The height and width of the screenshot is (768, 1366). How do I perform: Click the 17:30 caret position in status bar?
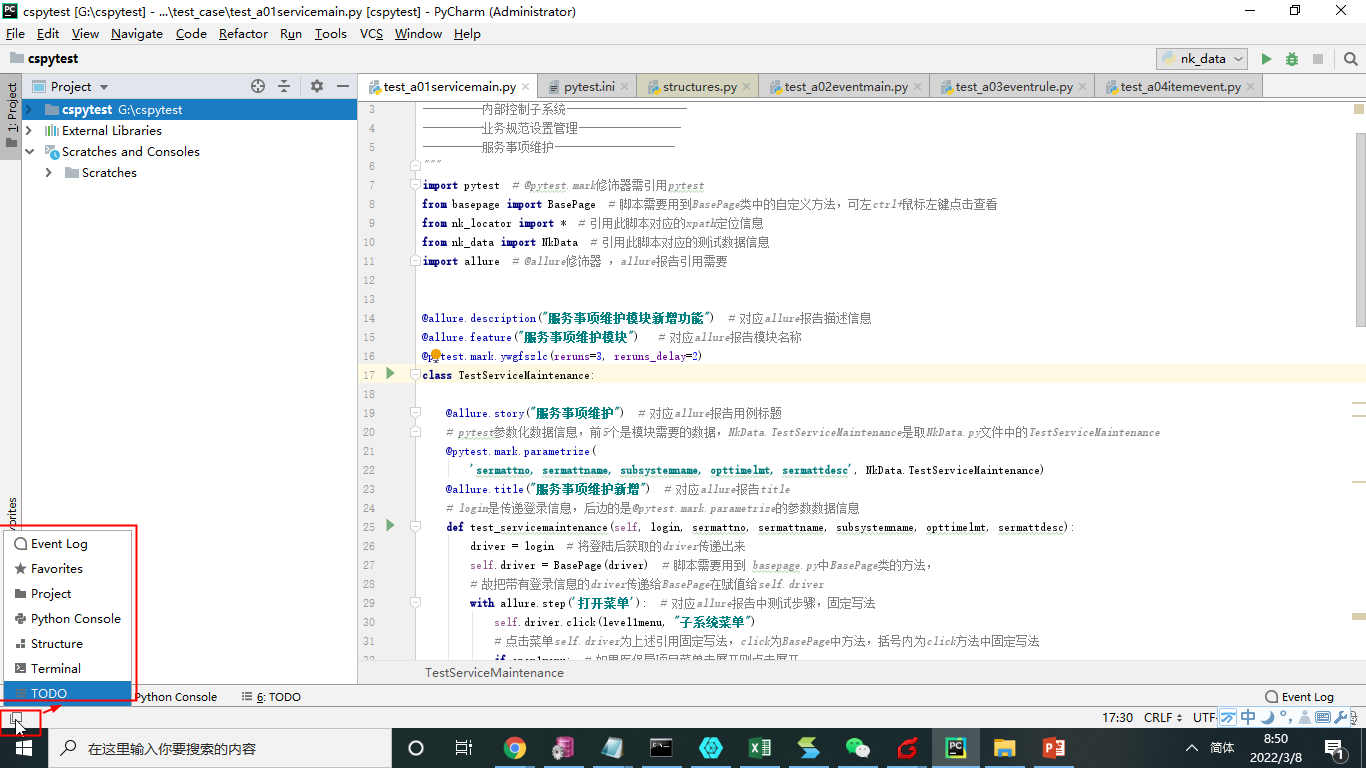[x=1117, y=717]
